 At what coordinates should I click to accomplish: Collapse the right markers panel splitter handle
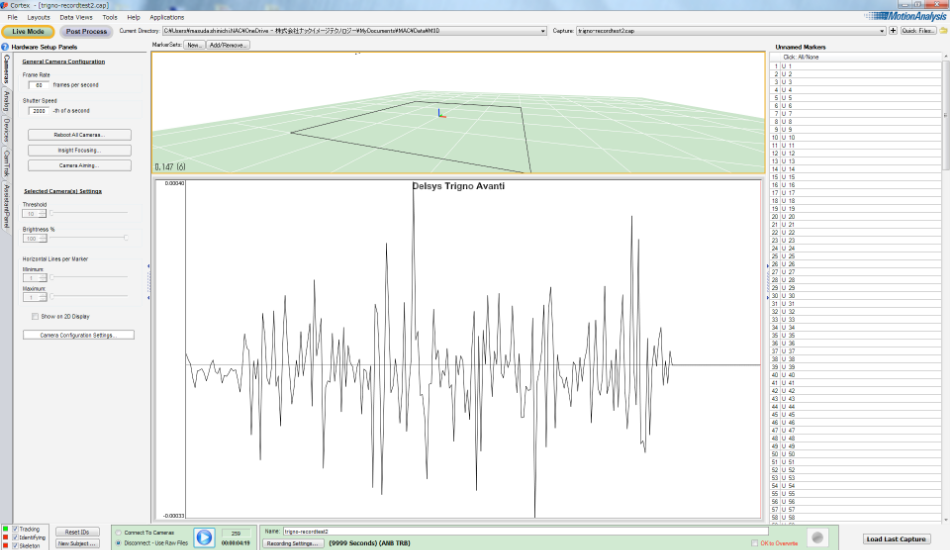(x=768, y=282)
